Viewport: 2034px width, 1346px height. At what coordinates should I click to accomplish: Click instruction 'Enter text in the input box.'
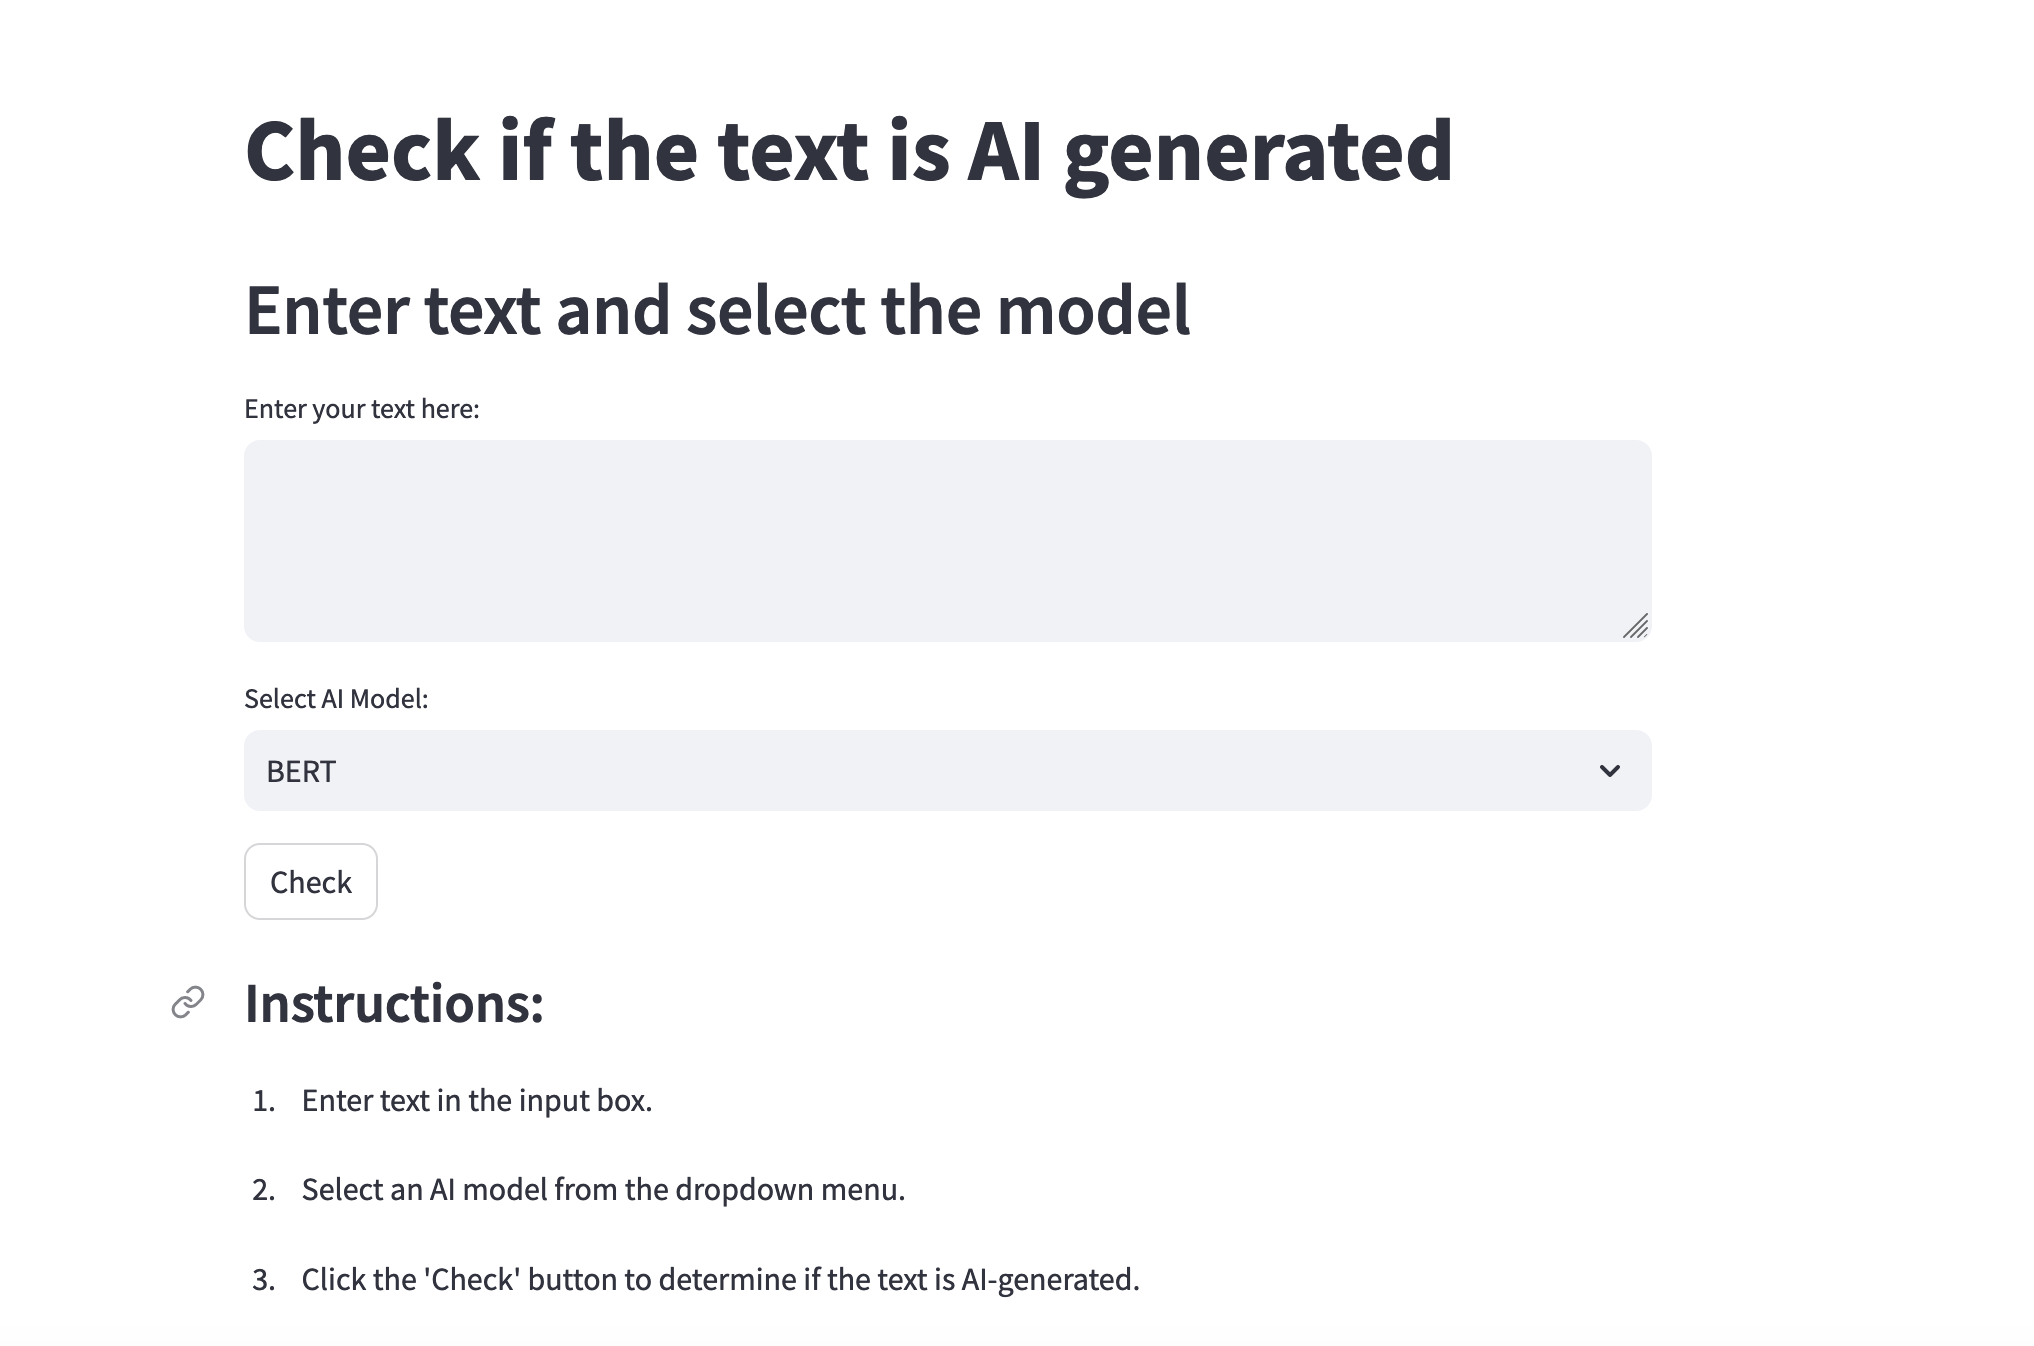click(x=477, y=1101)
